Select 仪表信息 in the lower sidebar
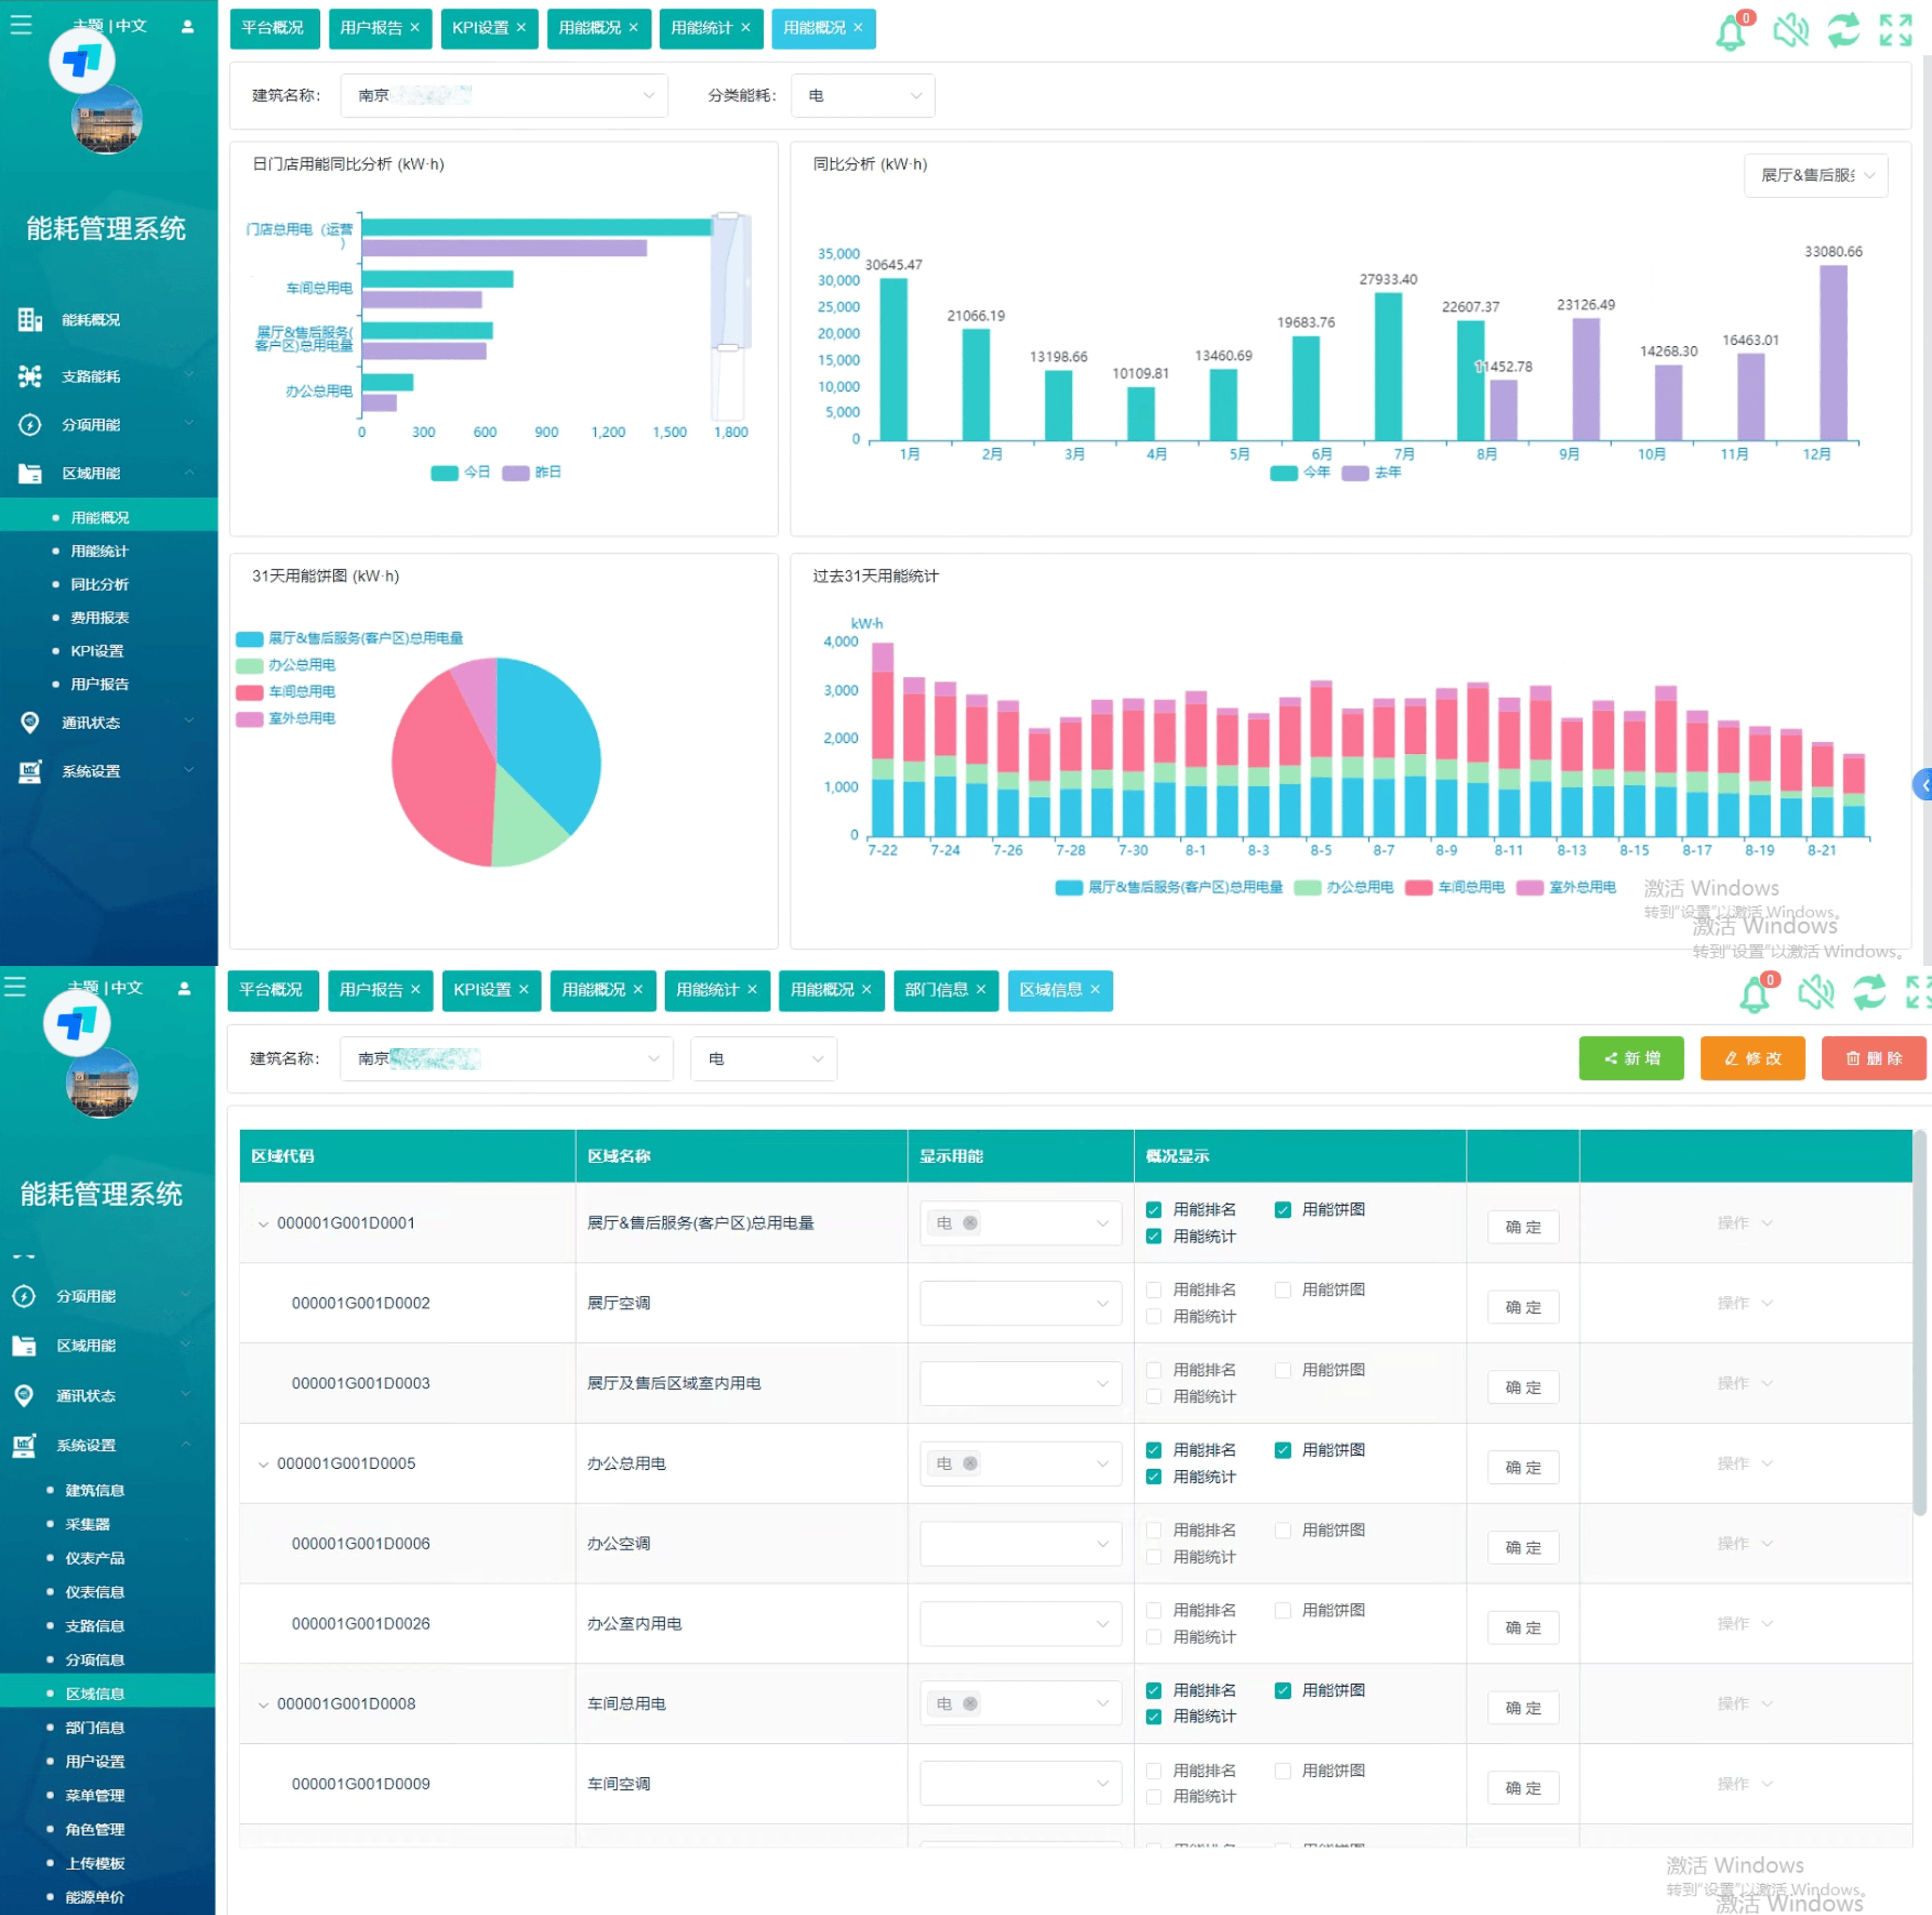The height and width of the screenshot is (1915, 1932). tap(95, 1591)
